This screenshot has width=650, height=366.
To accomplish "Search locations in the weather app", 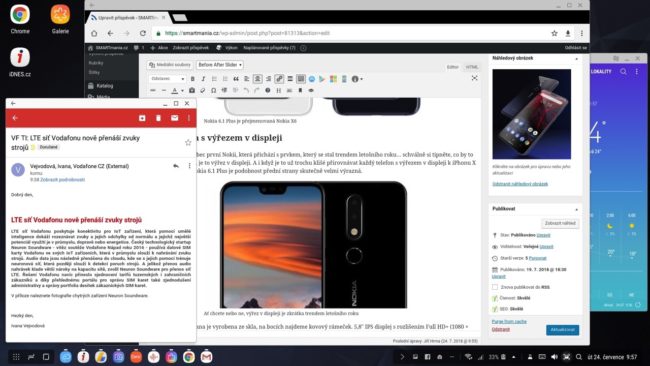I will tap(623, 71).
